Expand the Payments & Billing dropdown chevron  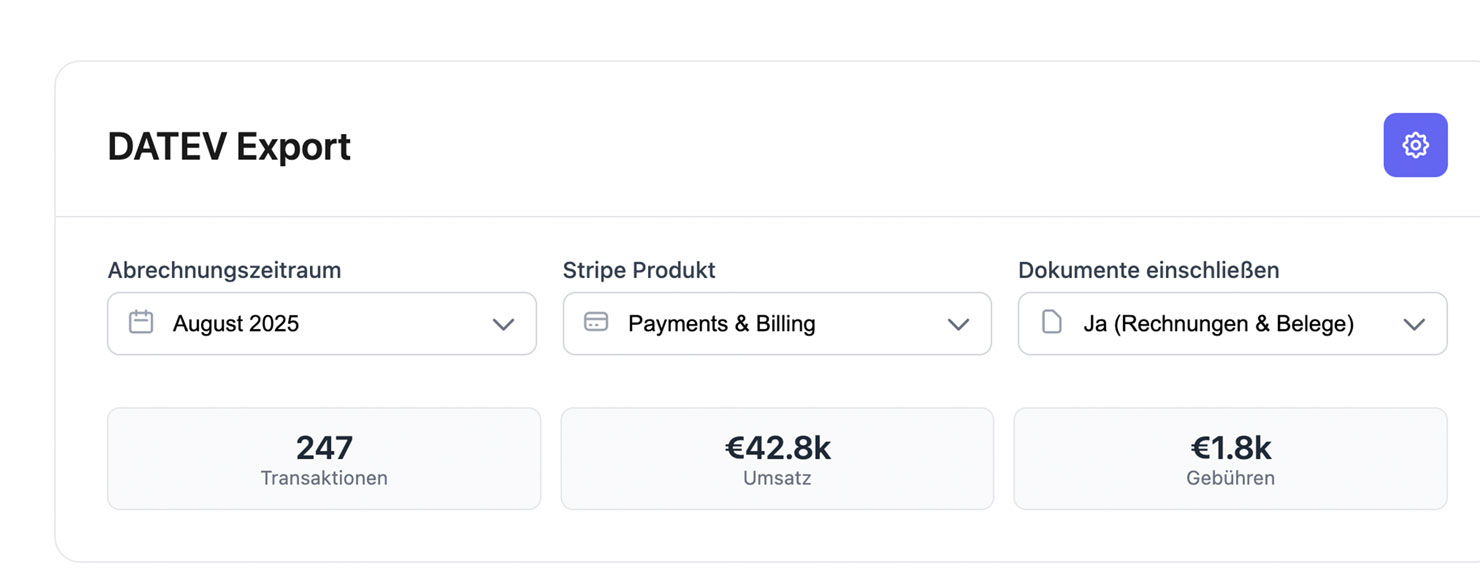coord(958,324)
